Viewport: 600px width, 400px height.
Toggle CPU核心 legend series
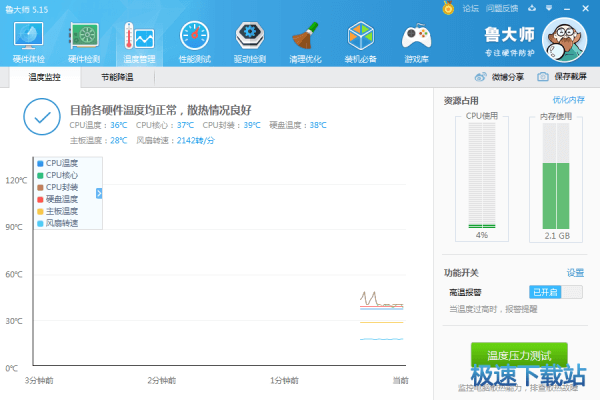[x=58, y=175]
